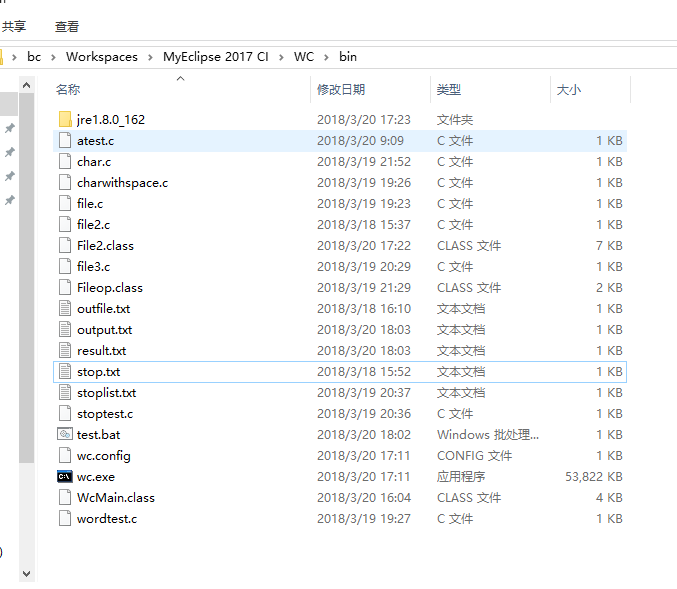The width and height of the screenshot is (677, 589).
Task: Select the file name stoplist.txt
Action: [107, 393]
